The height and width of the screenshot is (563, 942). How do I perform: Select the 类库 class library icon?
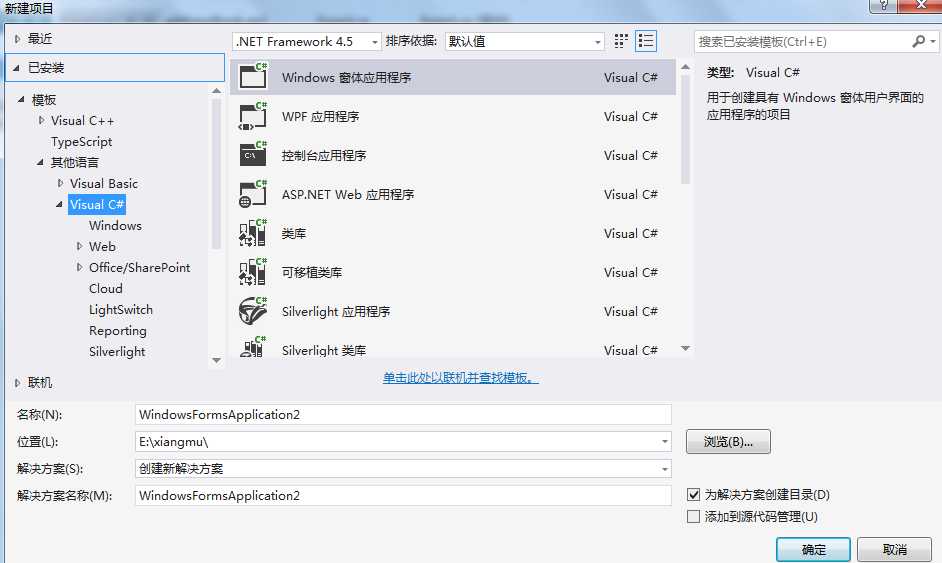(x=253, y=233)
